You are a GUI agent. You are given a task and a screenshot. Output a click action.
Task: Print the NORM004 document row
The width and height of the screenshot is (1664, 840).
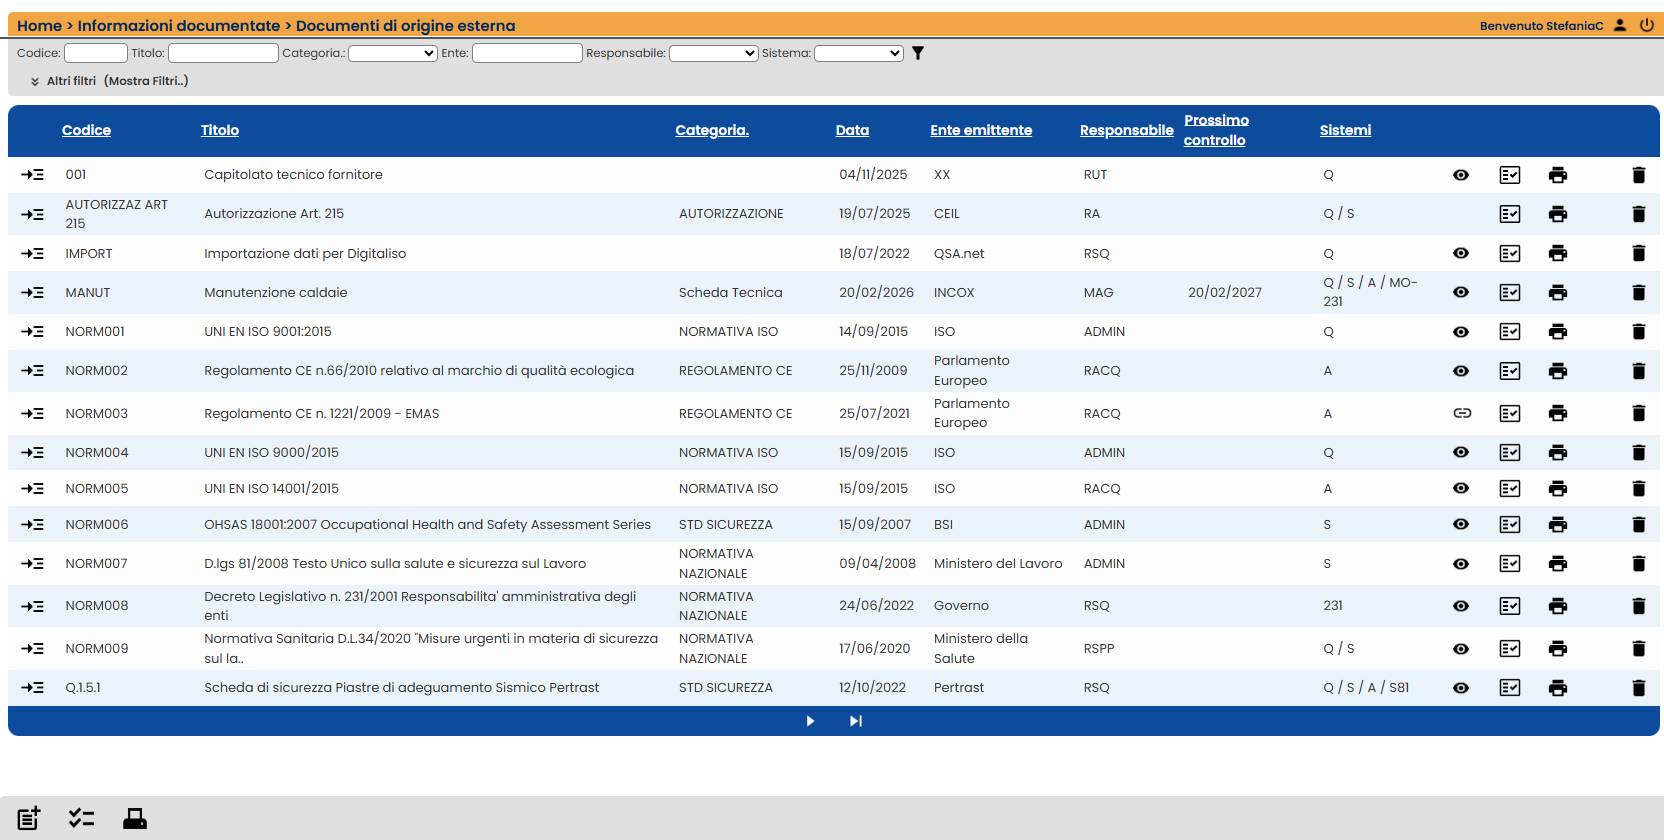[x=1558, y=453]
